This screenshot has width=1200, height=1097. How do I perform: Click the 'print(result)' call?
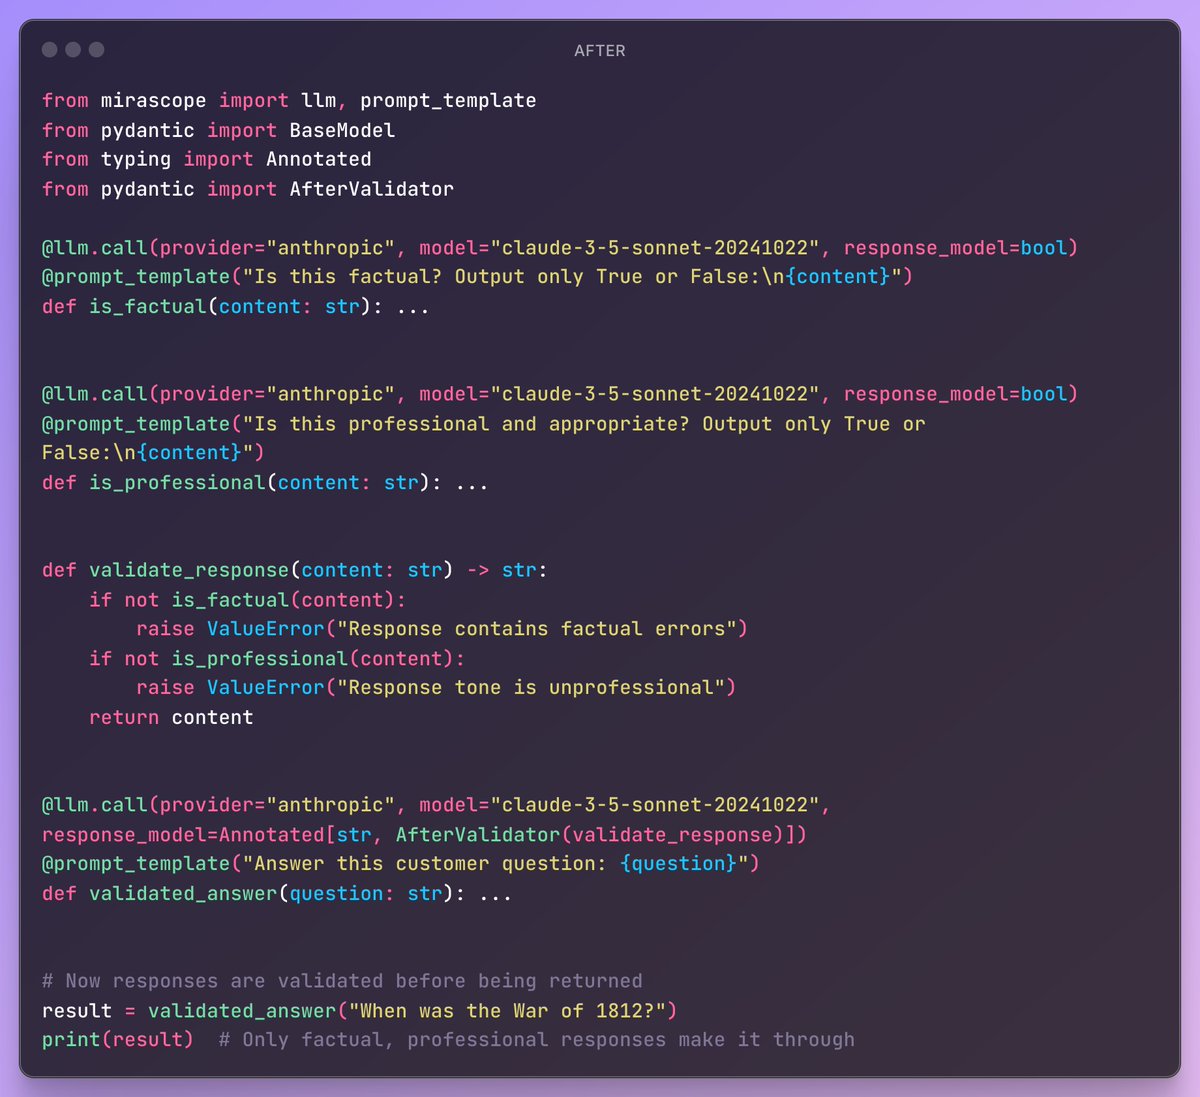tap(118, 1040)
